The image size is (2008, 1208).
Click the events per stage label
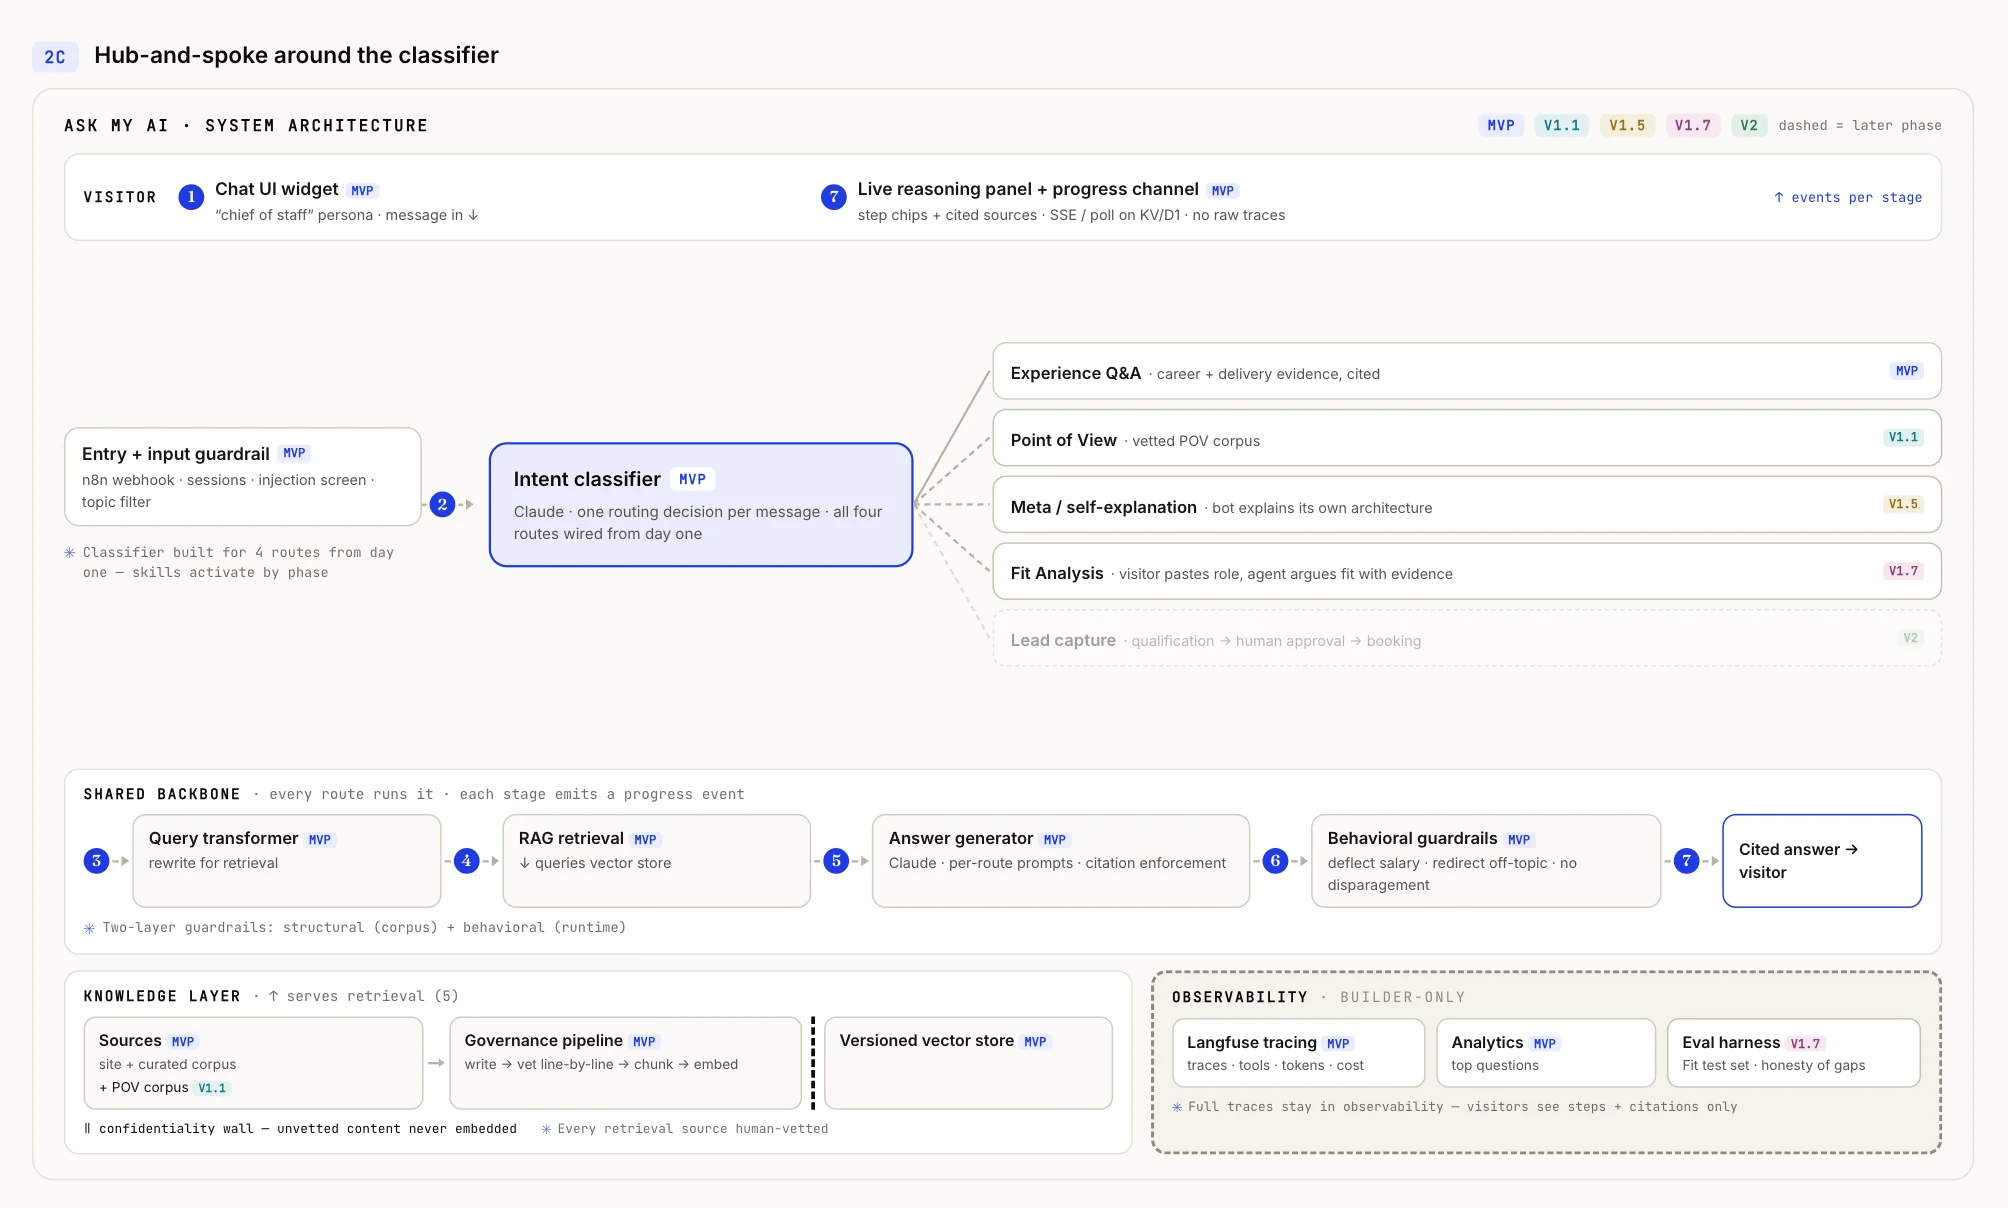[x=1848, y=198]
